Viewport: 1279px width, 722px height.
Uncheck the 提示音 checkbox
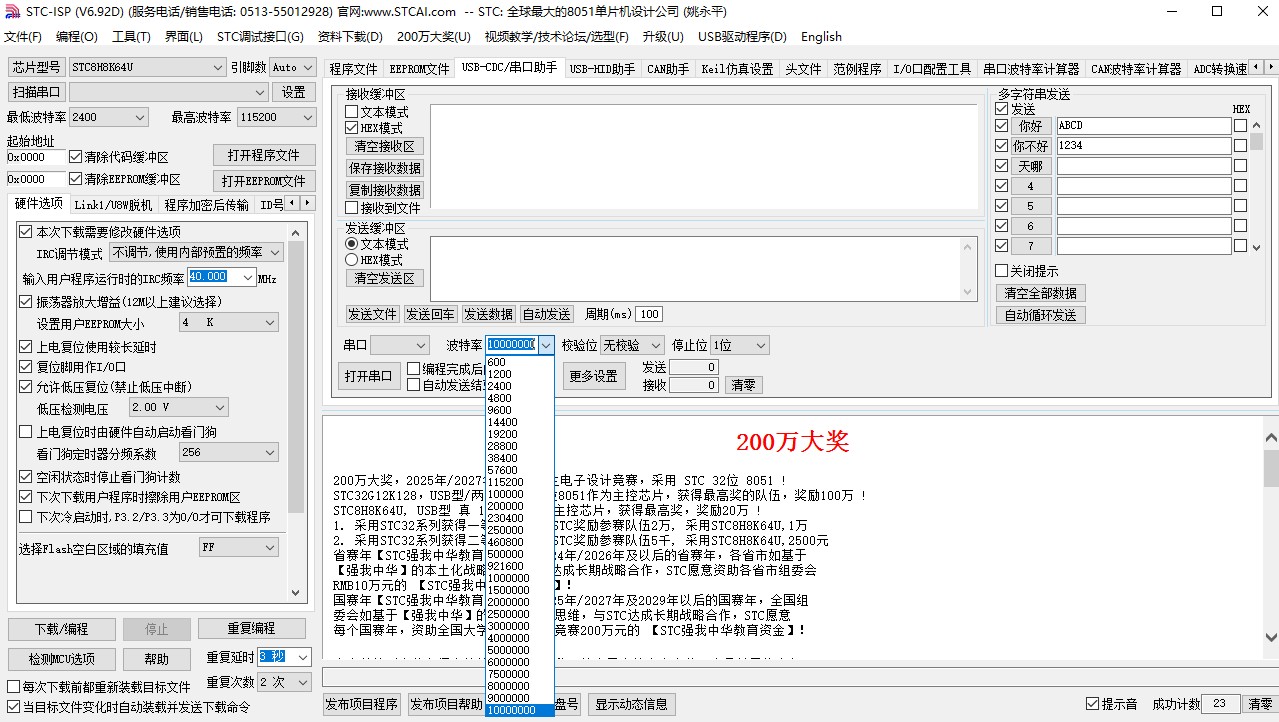[x=1092, y=704]
